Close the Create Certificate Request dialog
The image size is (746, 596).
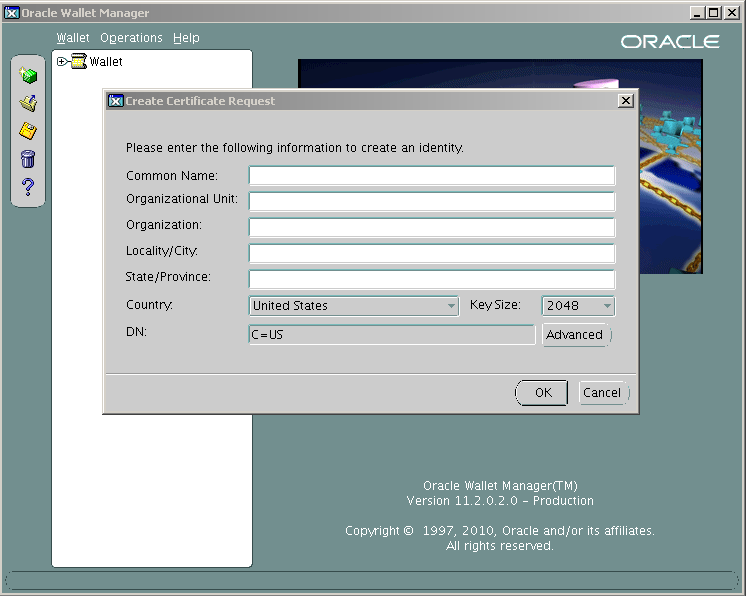pos(626,100)
